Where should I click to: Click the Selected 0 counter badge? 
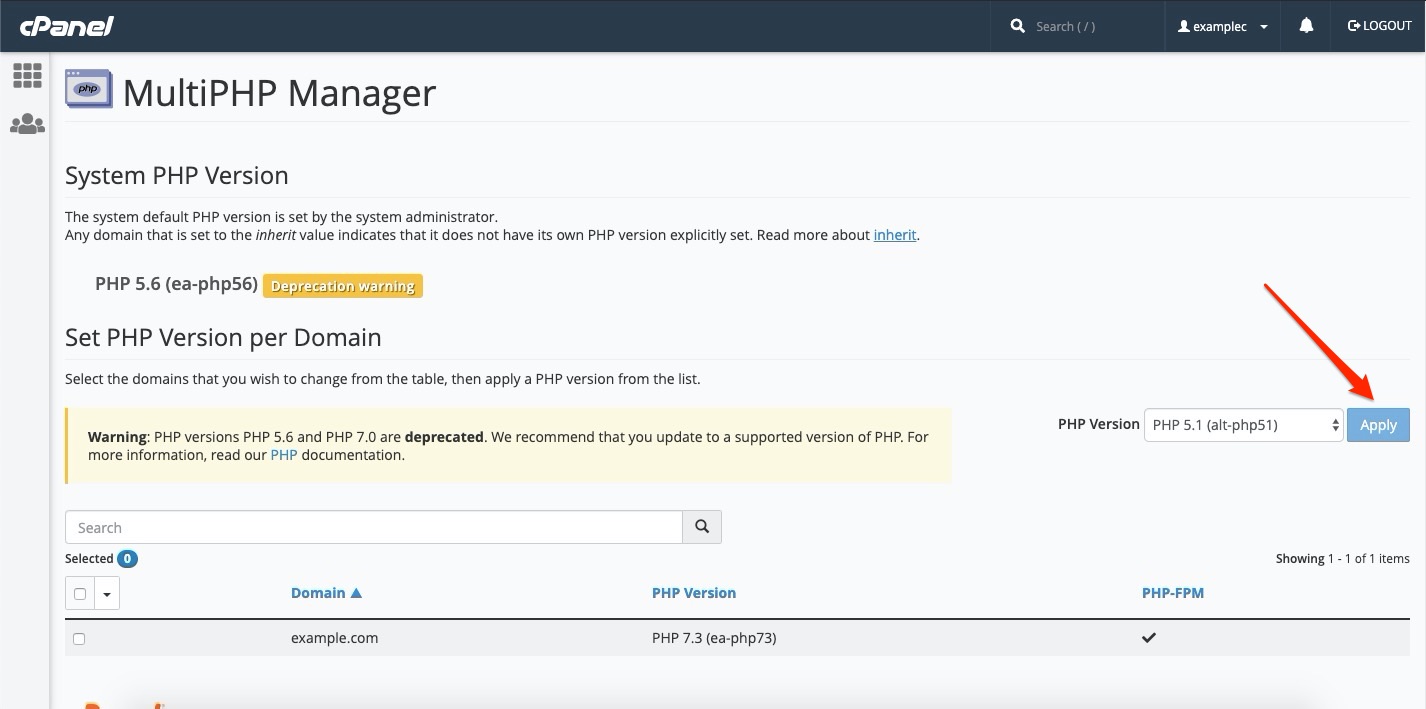pos(127,558)
